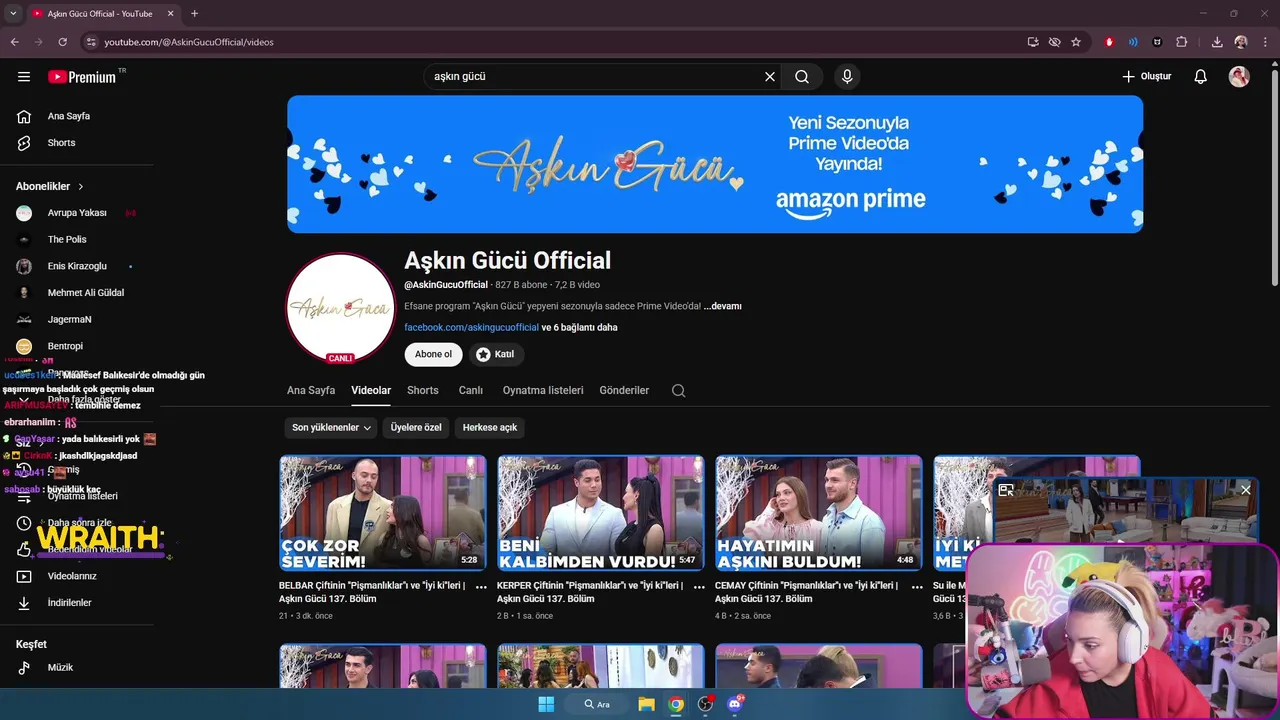Bookmark the page with the star icon
Viewport: 1280px width, 720px height.
pyautogui.click(x=1076, y=42)
